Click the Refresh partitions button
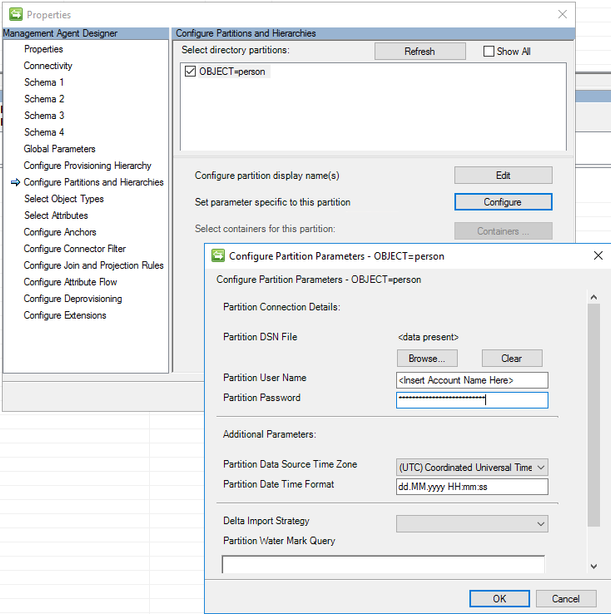This screenshot has width=611, height=614. pos(420,51)
